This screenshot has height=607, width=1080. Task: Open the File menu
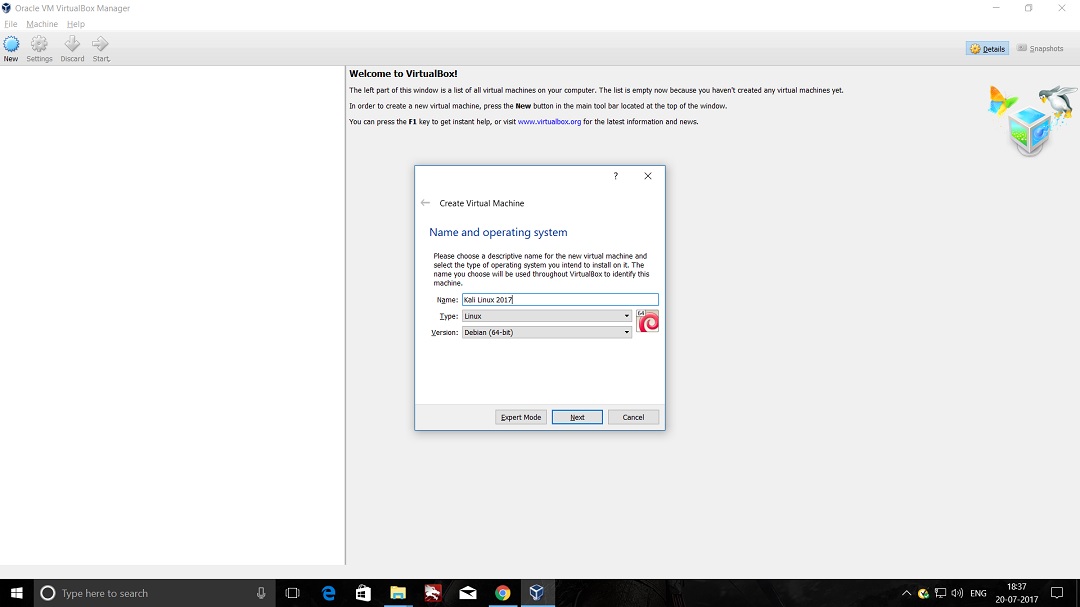click(x=11, y=24)
